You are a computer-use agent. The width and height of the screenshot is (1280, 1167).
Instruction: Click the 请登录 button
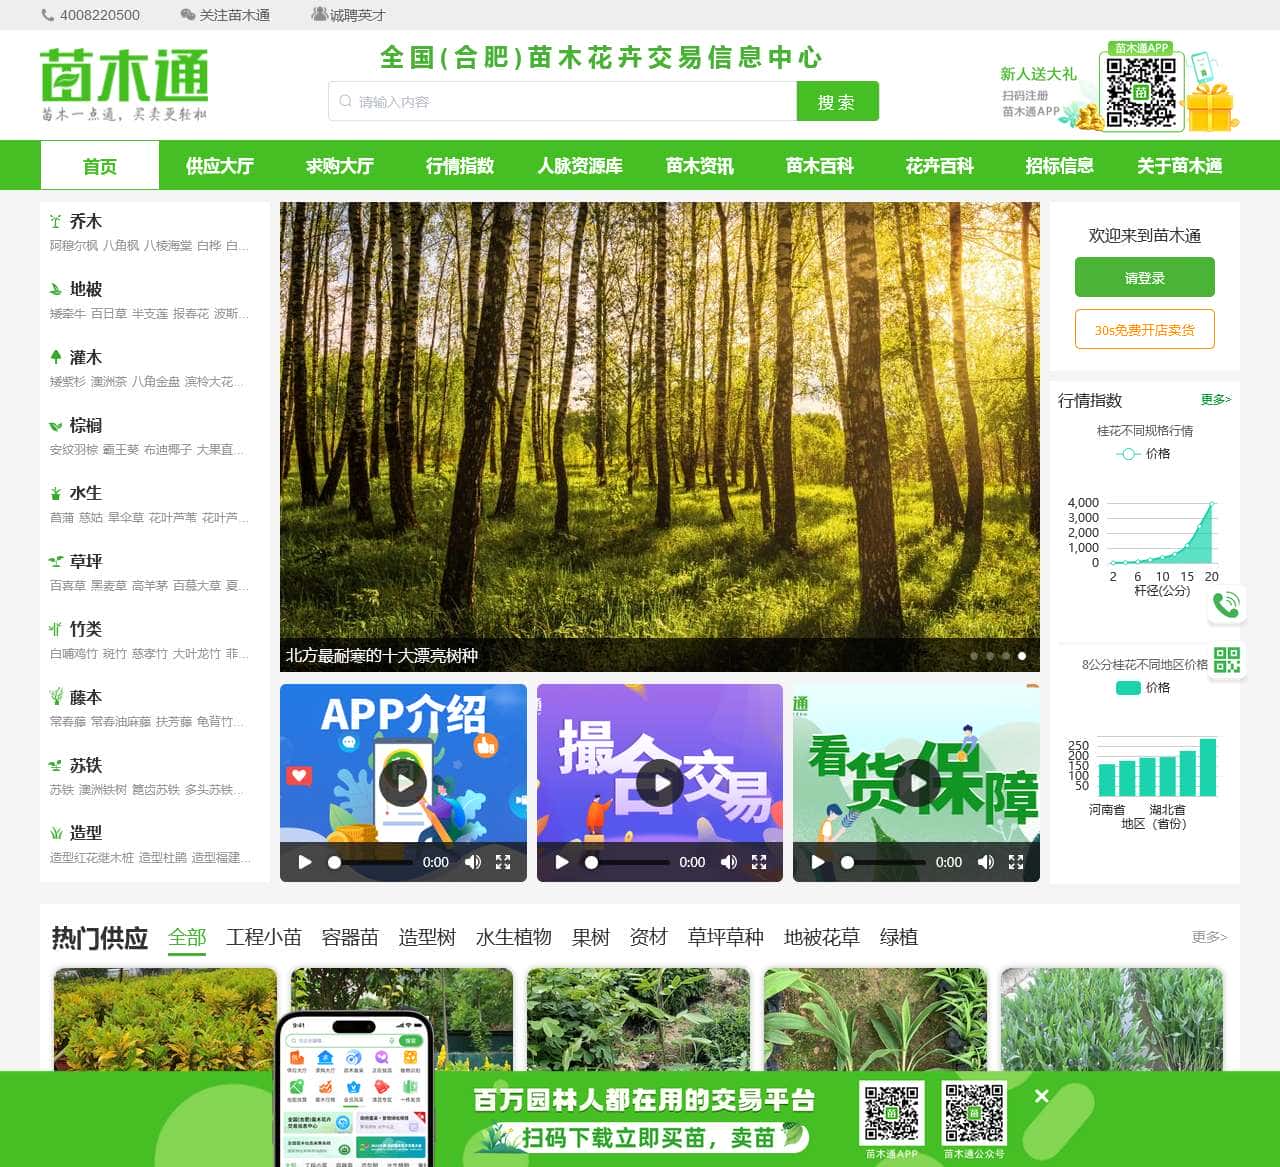pos(1145,277)
